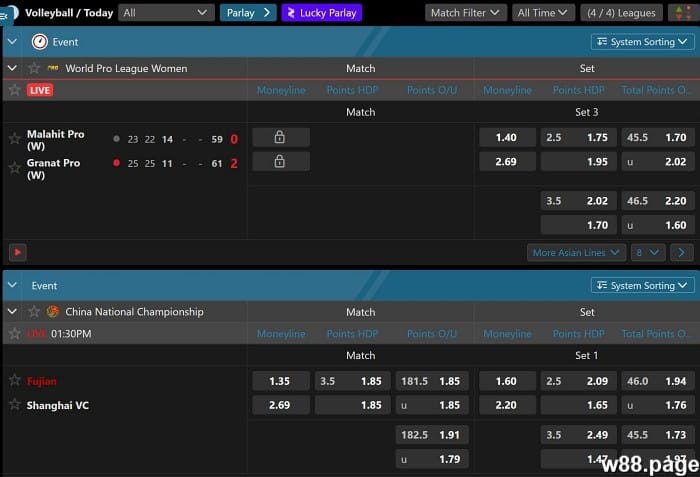Image resolution: width=700 pixels, height=477 pixels.
Task: Select Fujian match Moneyline 1.35
Action: point(281,381)
